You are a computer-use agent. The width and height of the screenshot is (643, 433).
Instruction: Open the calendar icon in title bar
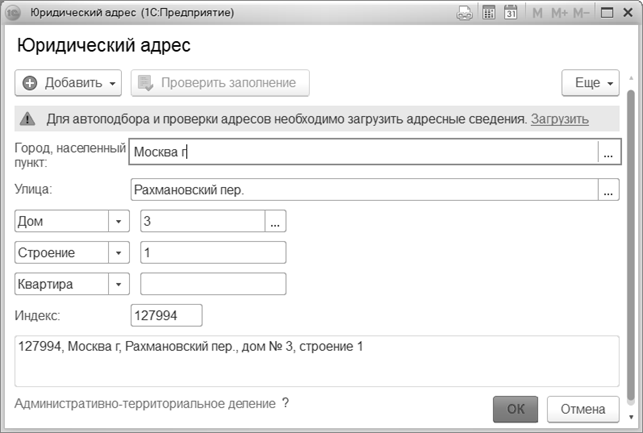tap(511, 14)
